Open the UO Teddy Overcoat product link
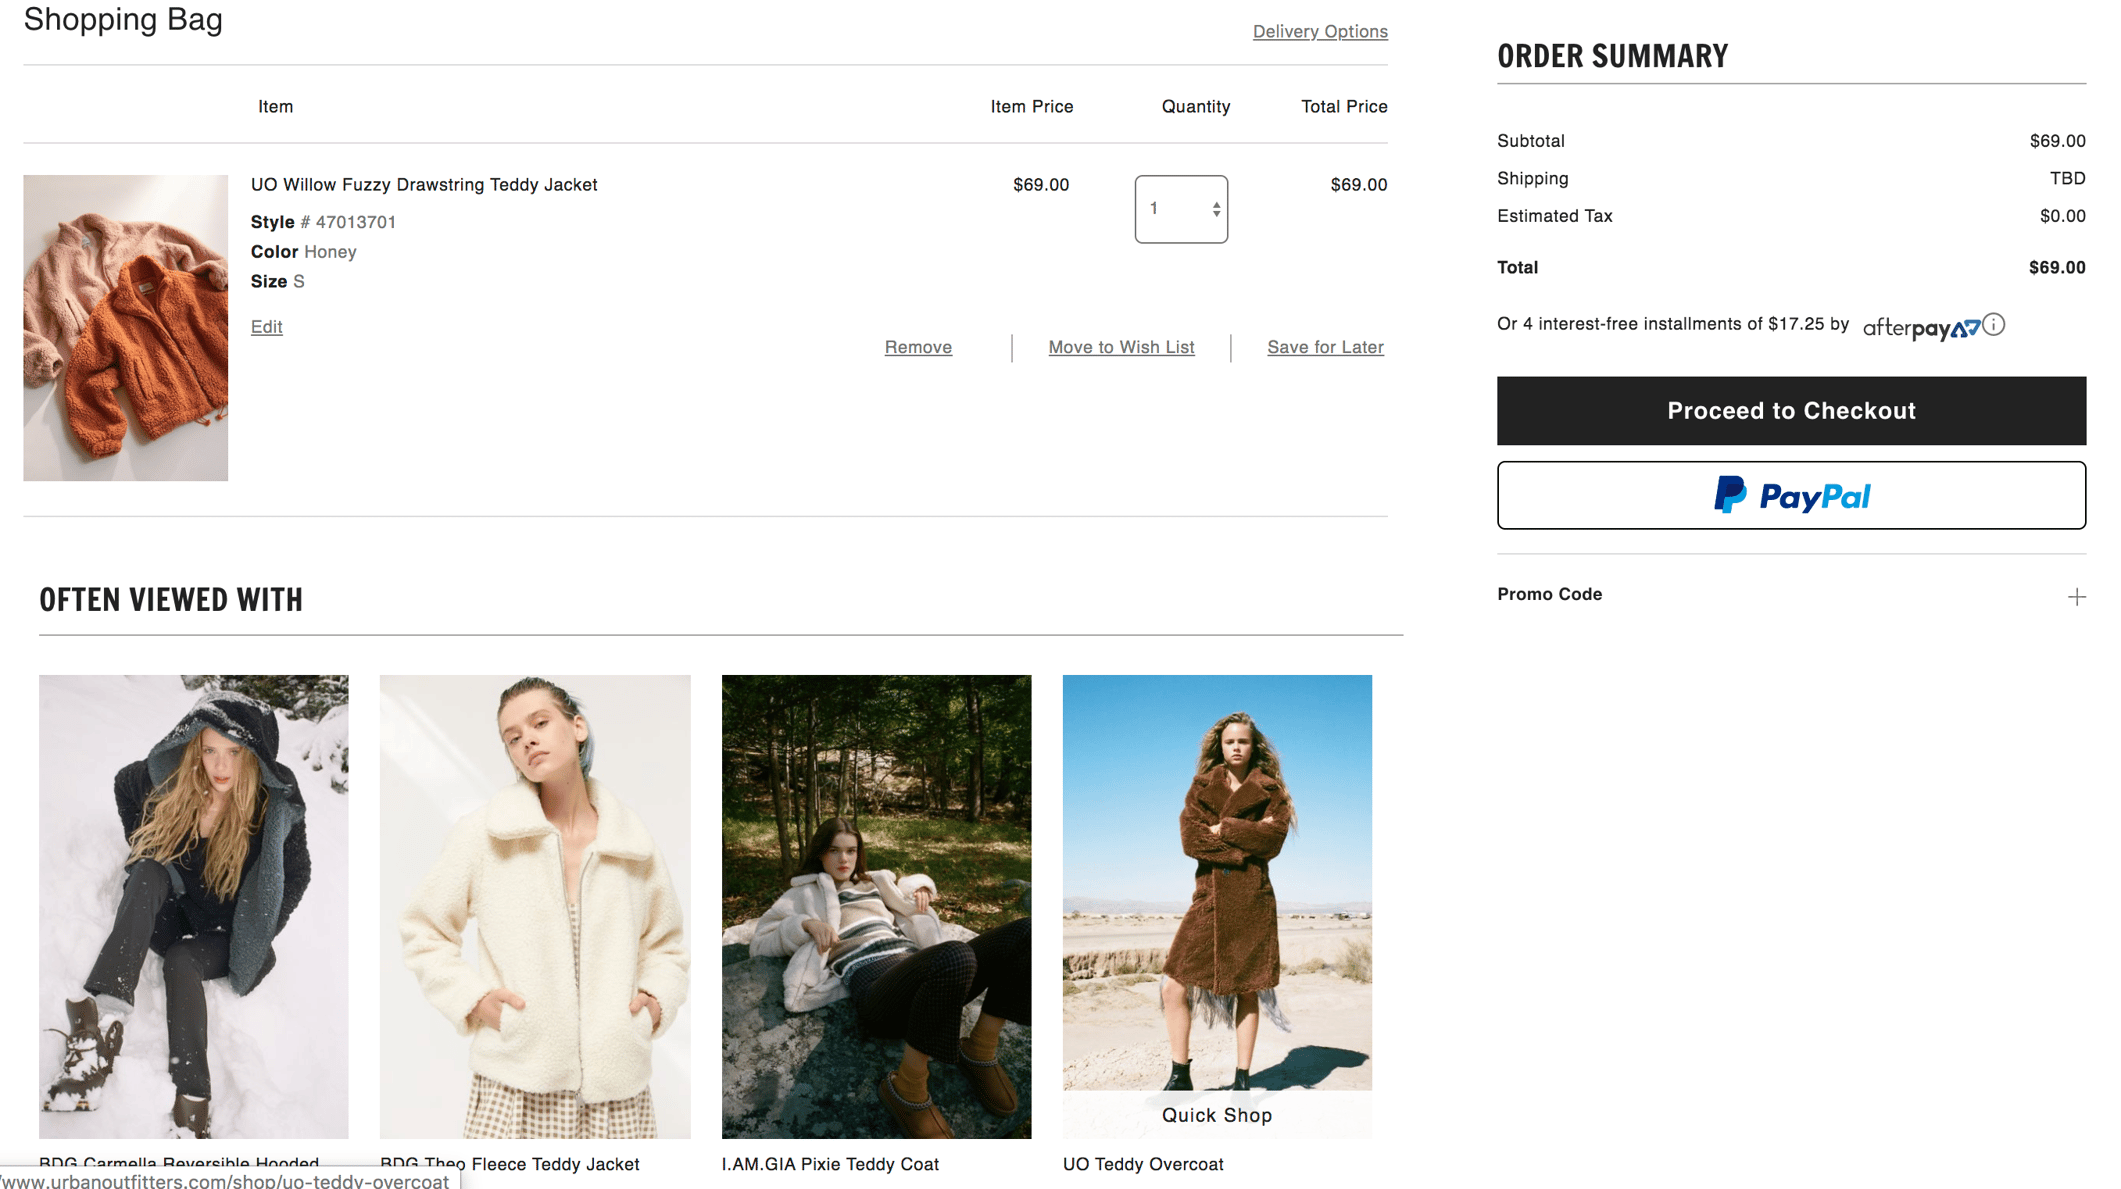The width and height of the screenshot is (2121, 1189). pos(1143,1164)
